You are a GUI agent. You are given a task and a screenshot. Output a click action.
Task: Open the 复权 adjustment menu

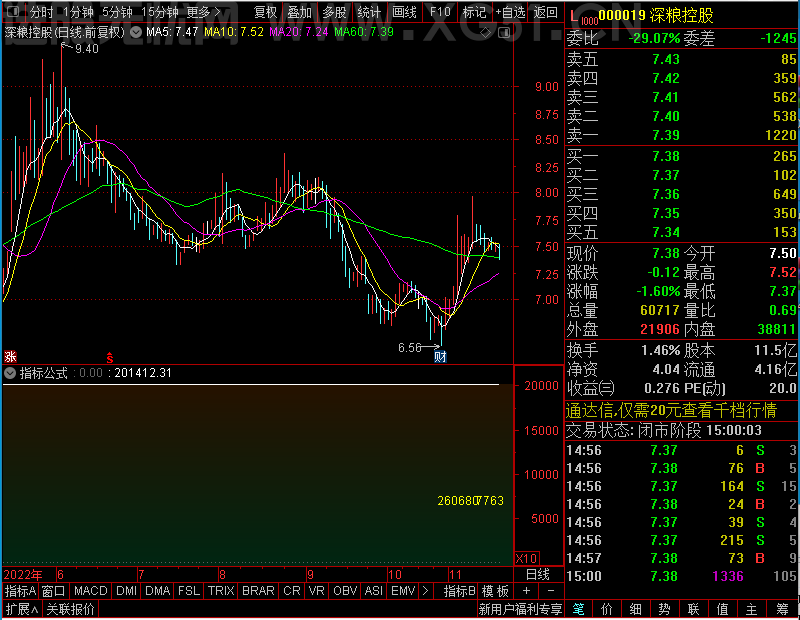tap(265, 12)
